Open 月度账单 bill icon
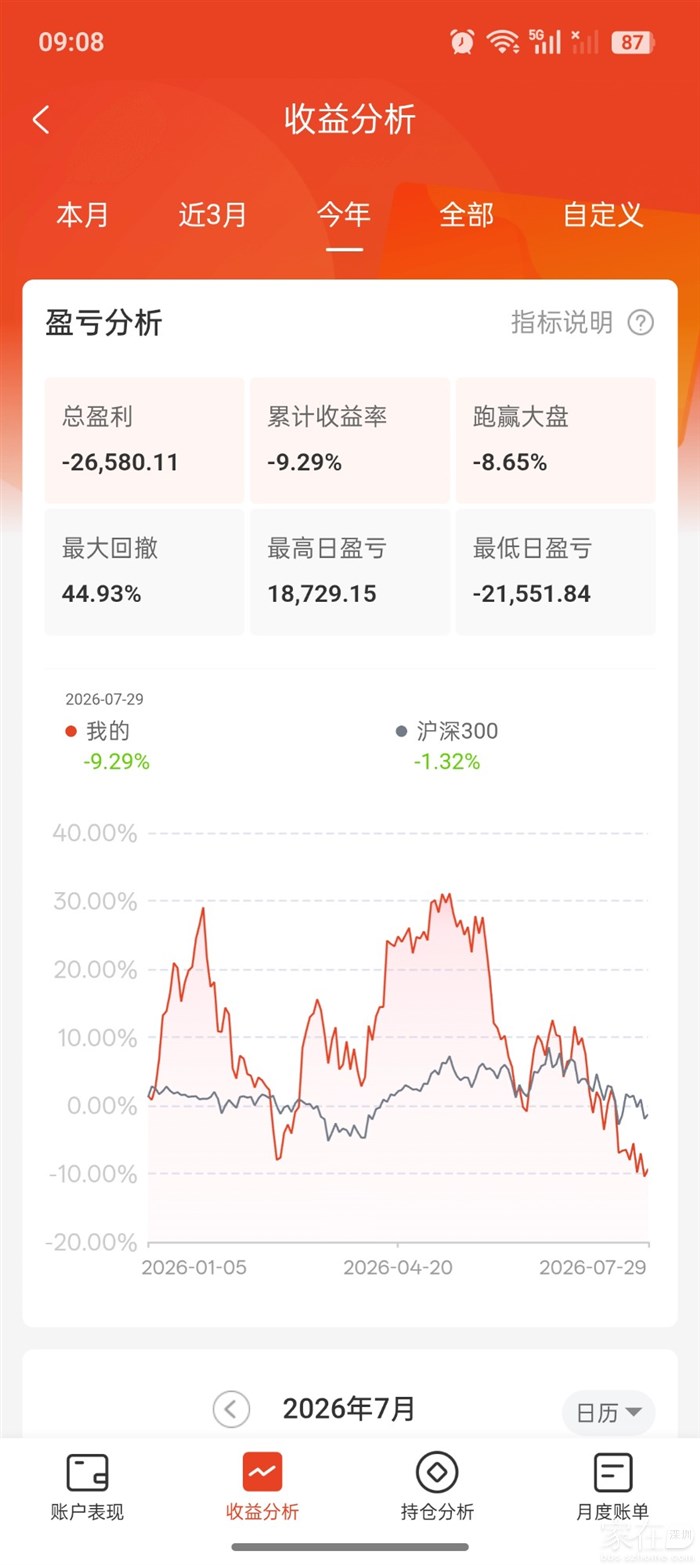Screen dimensions: 700x1565 (612, 1472)
